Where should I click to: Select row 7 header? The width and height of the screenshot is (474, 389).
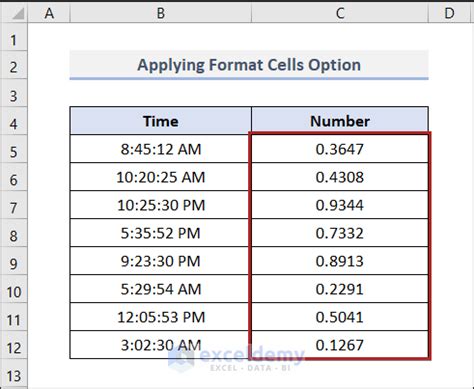coord(14,205)
